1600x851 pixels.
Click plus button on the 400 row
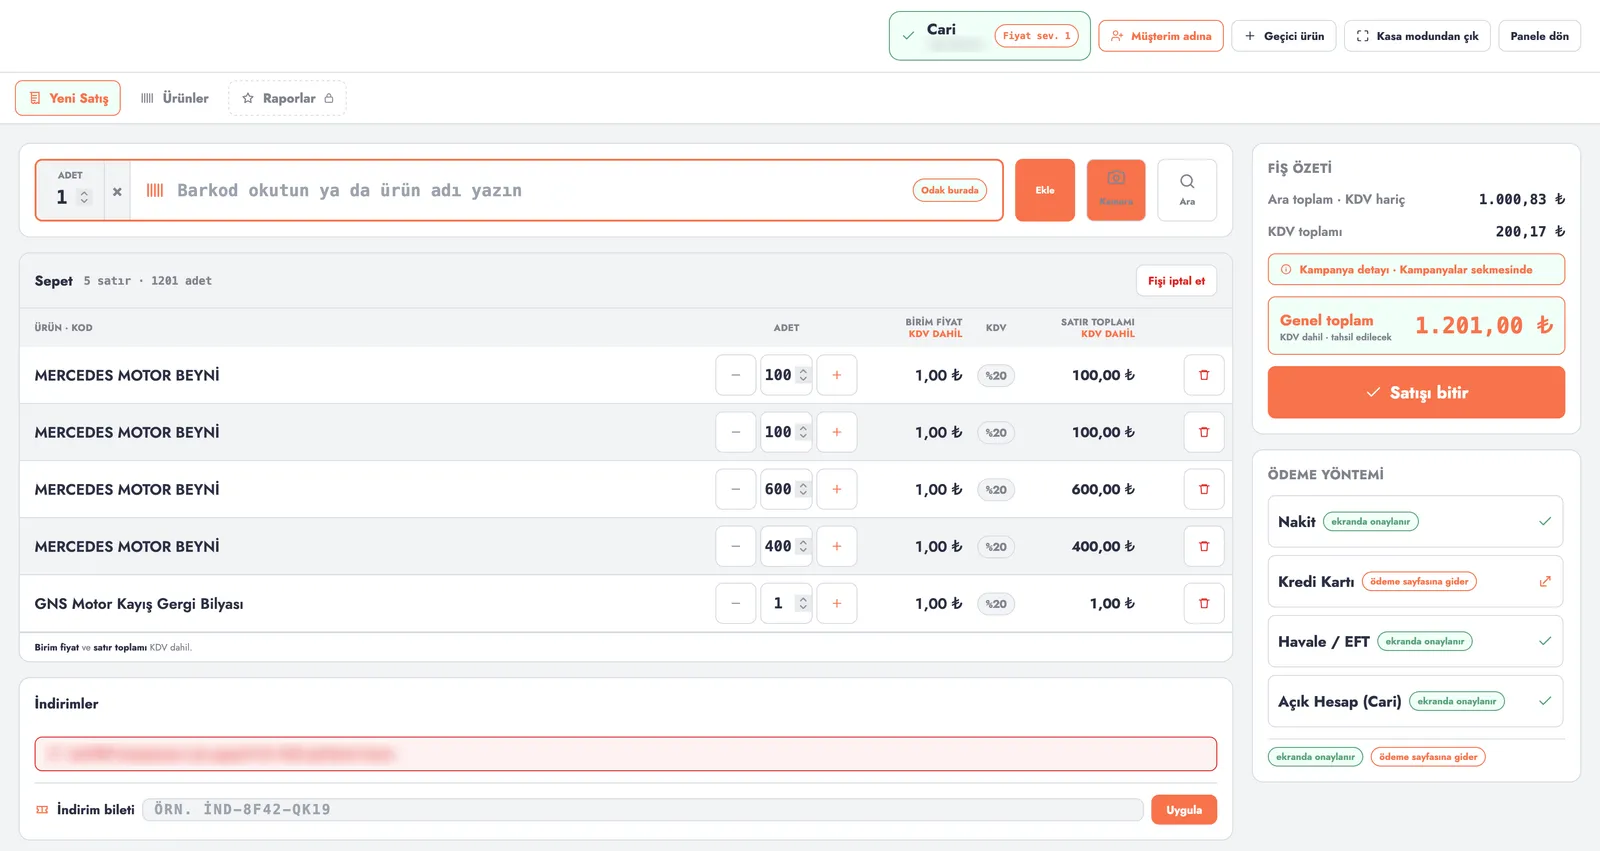(x=837, y=546)
